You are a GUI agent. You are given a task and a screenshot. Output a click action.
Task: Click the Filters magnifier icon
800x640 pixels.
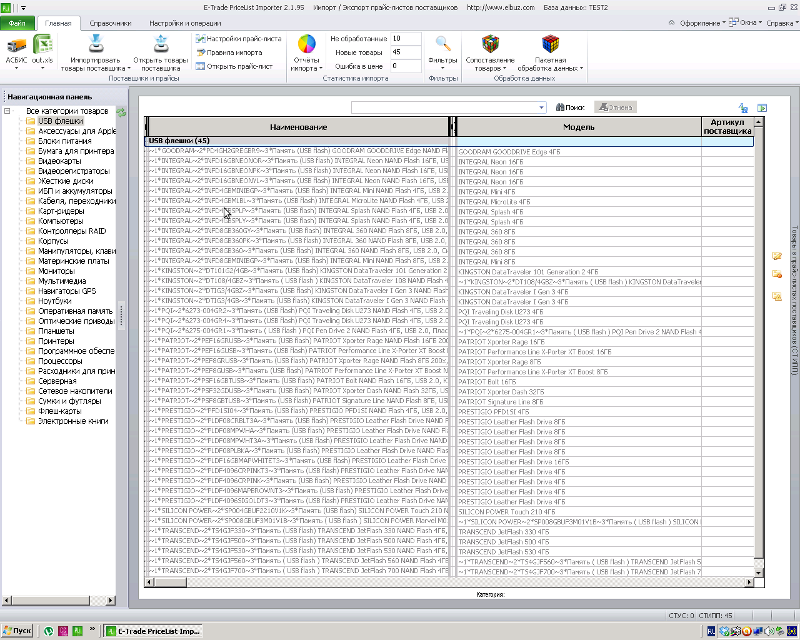[443, 44]
